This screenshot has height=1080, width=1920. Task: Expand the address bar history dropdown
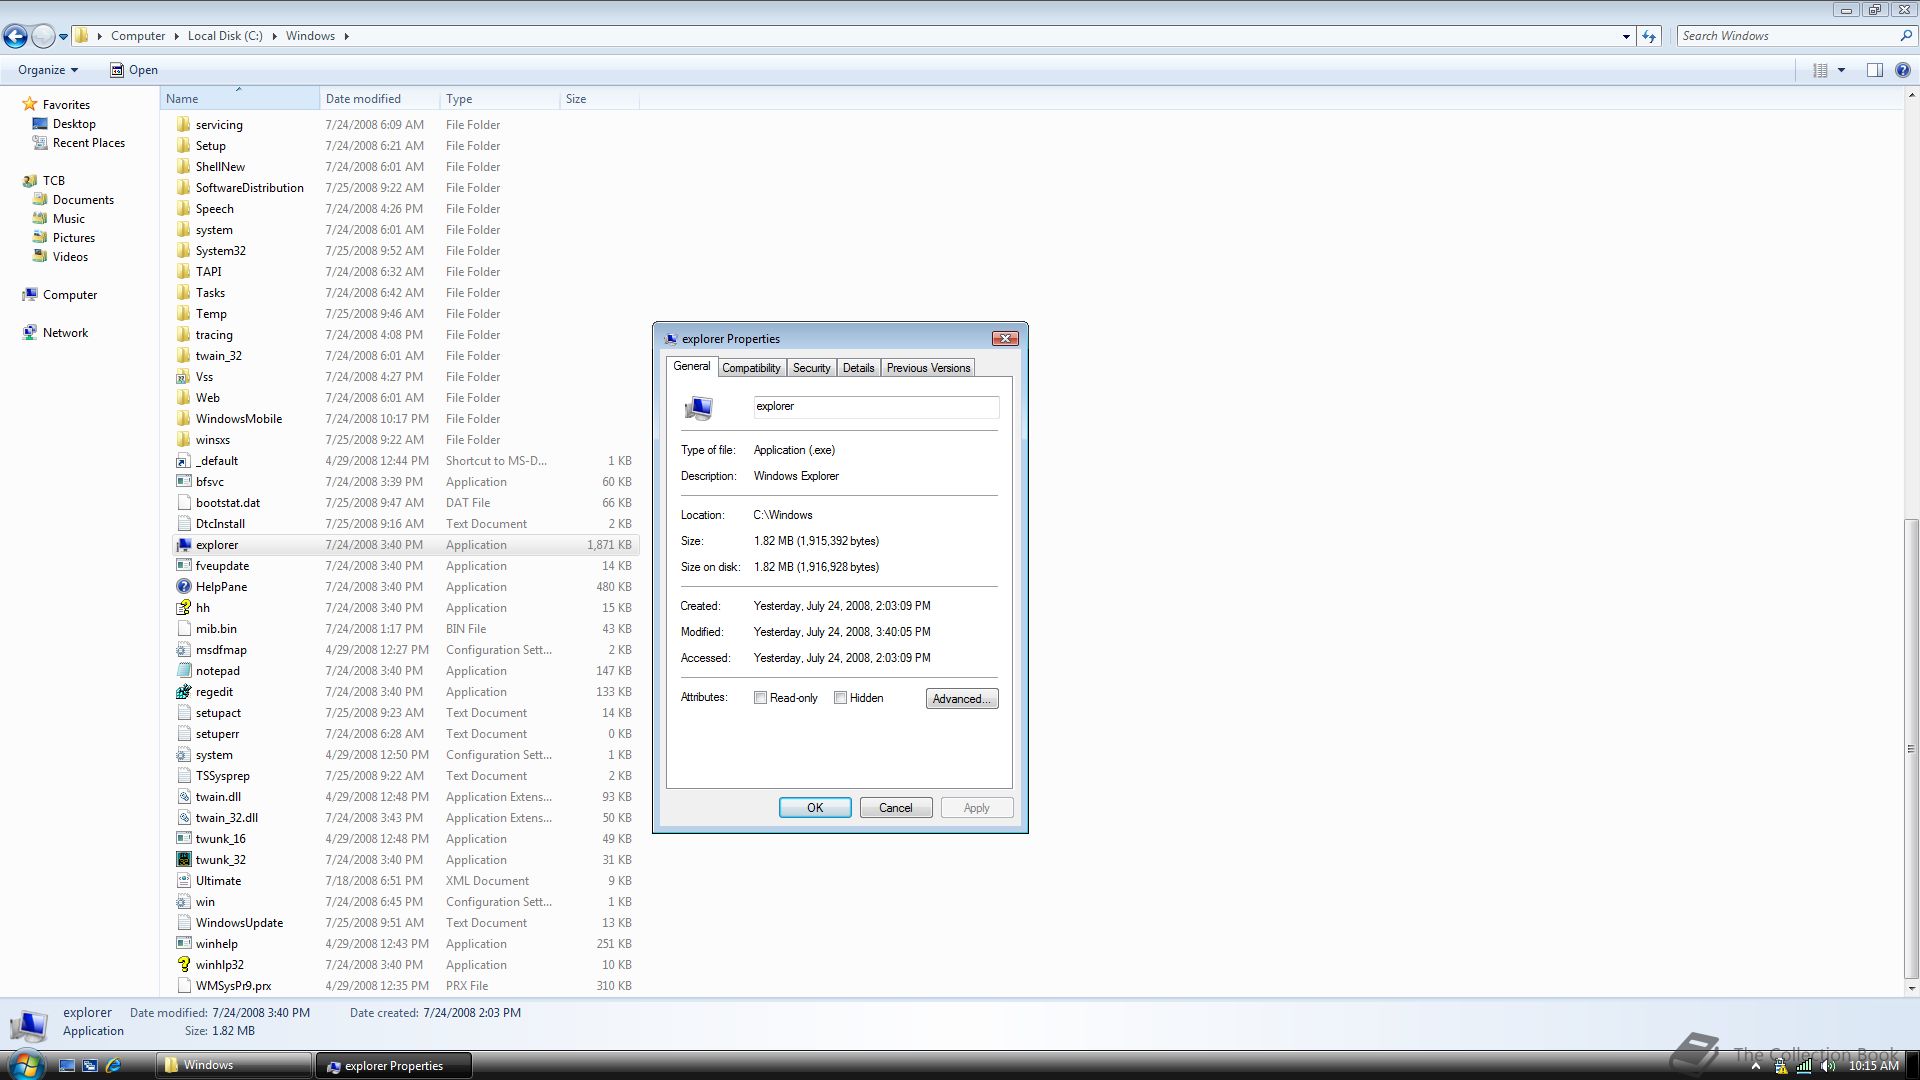tap(1626, 36)
